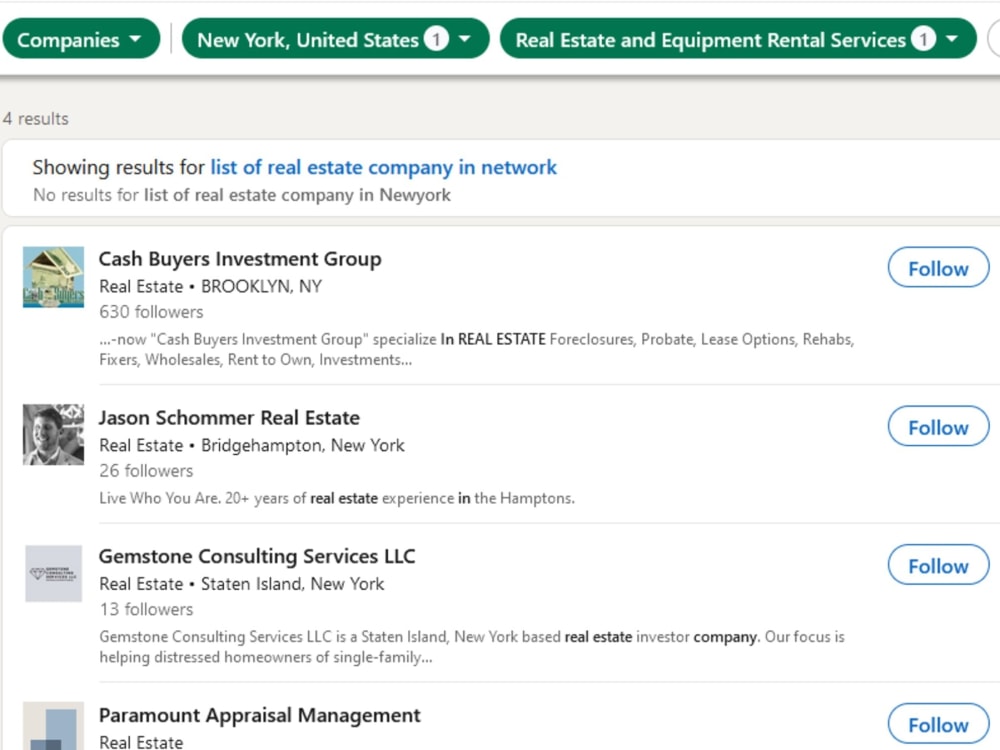1000x750 pixels.
Task: Click the '13 followers' text
Action: 146,609
